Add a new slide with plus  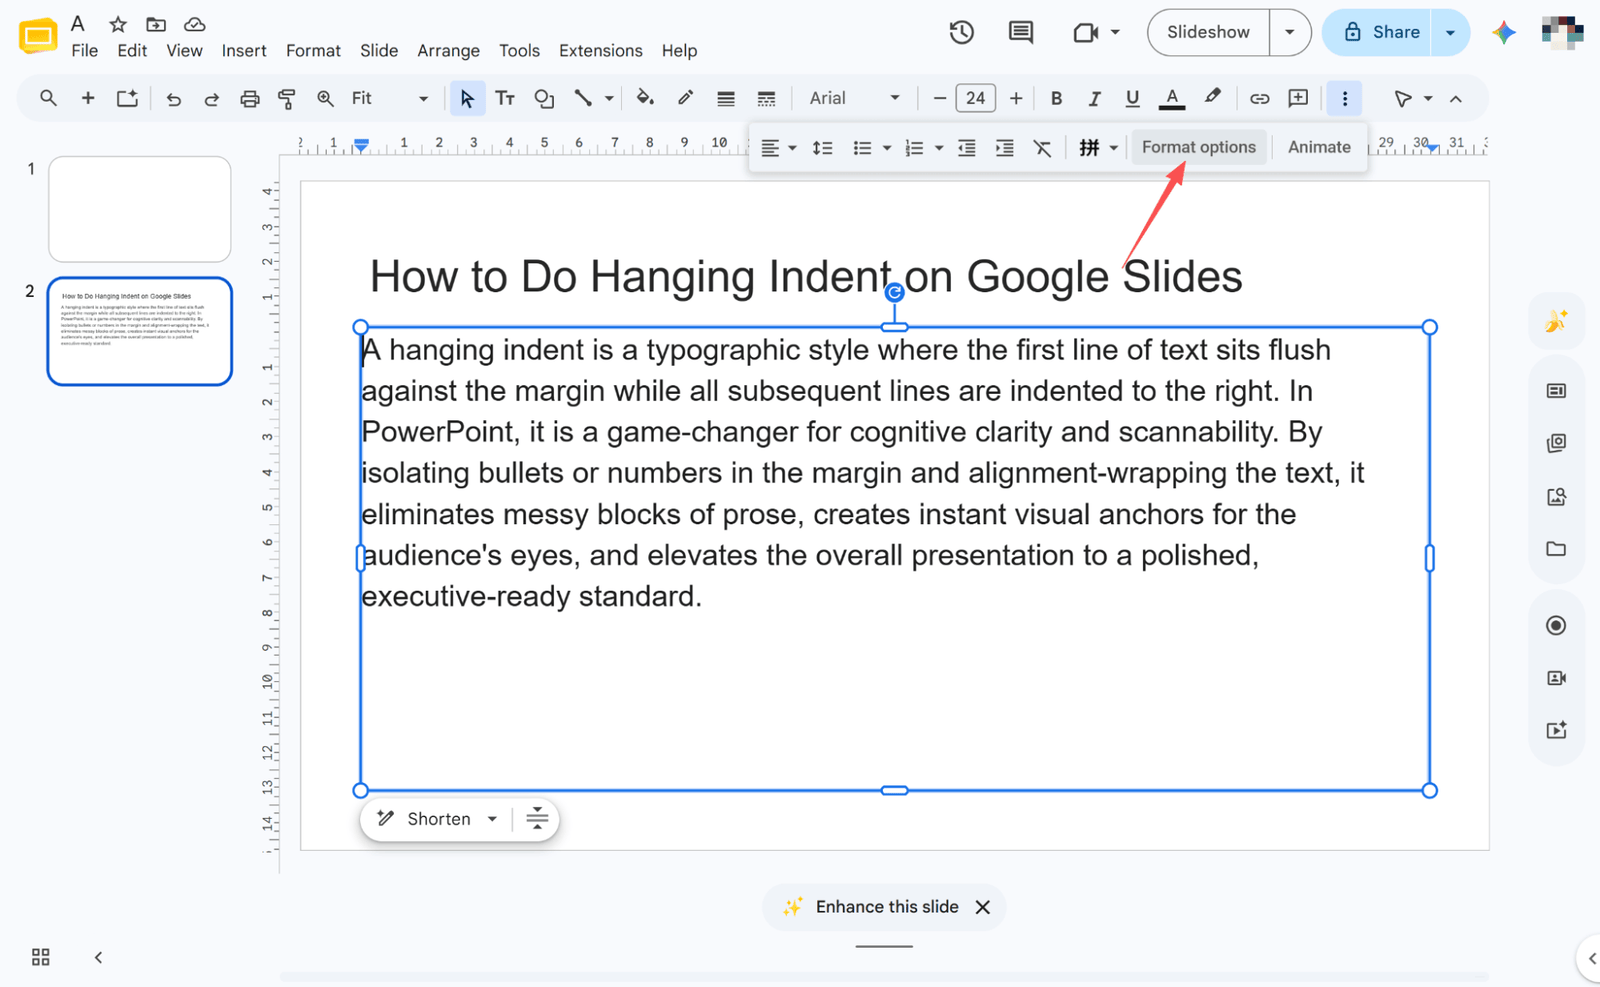point(88,98)
